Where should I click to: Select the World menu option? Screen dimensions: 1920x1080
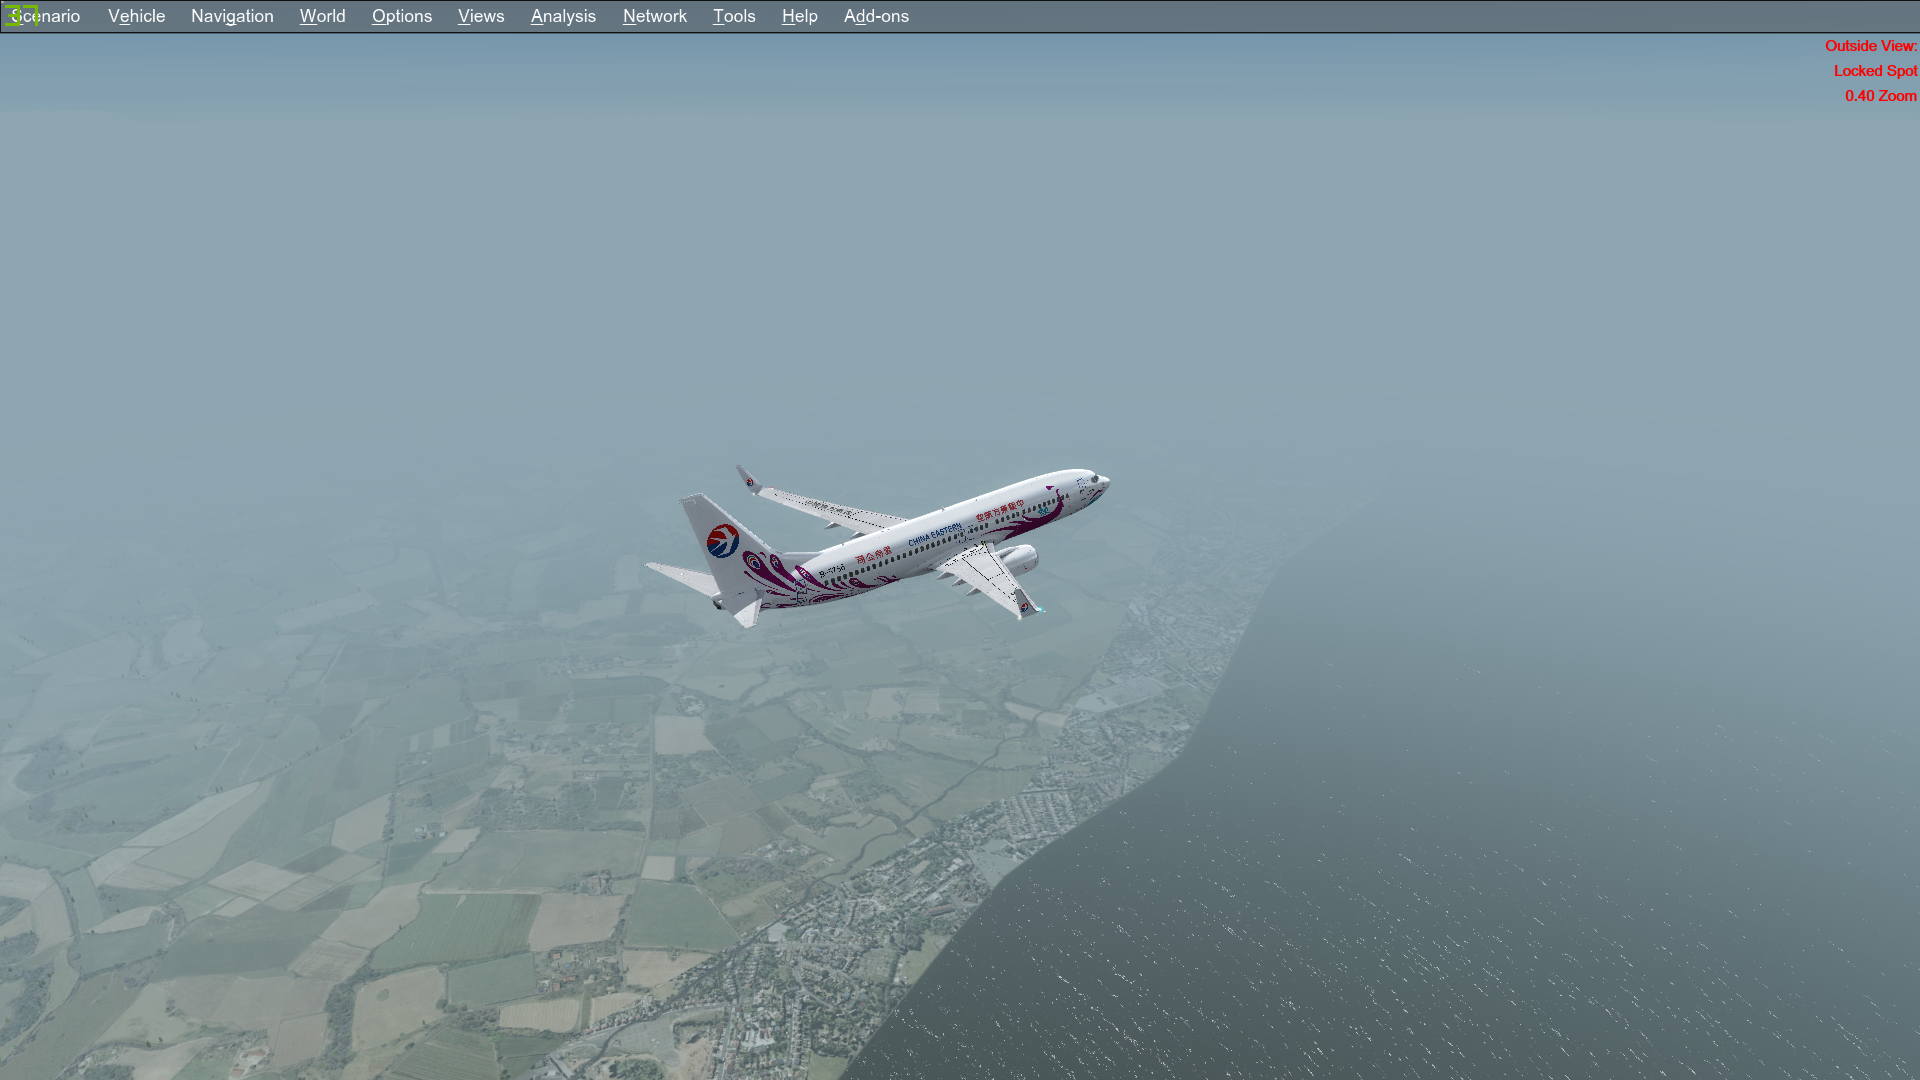[x=322, y=16]
